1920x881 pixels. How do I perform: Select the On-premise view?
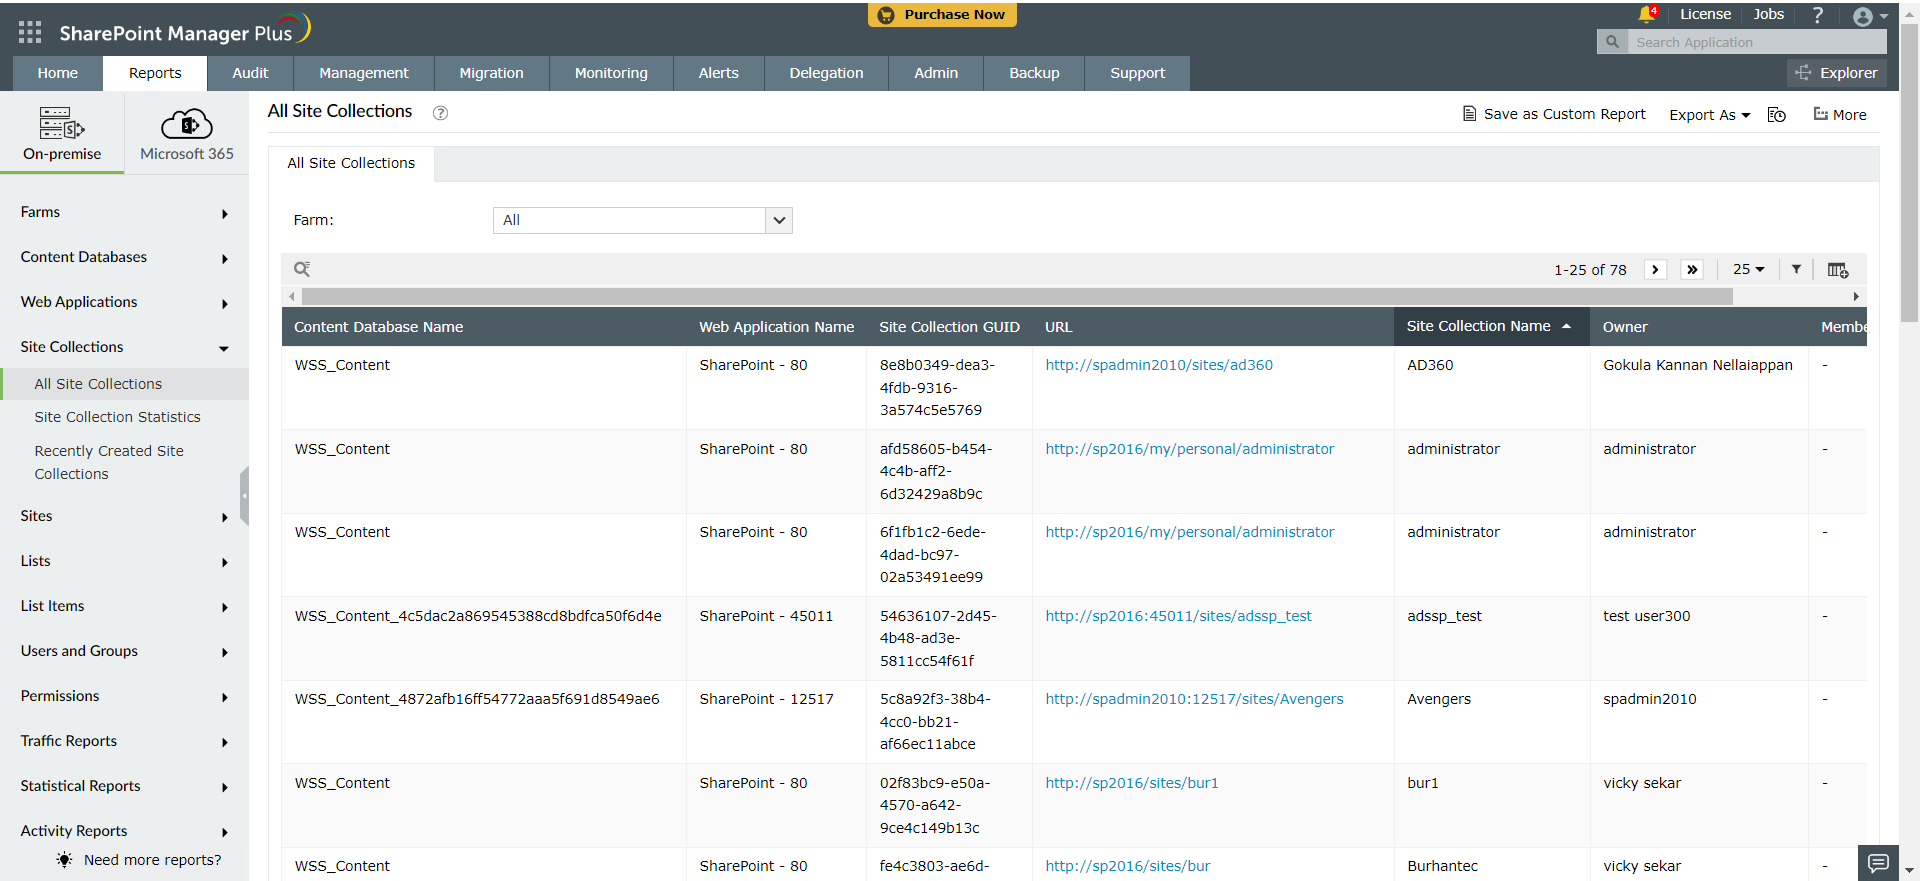coord(62,134)
